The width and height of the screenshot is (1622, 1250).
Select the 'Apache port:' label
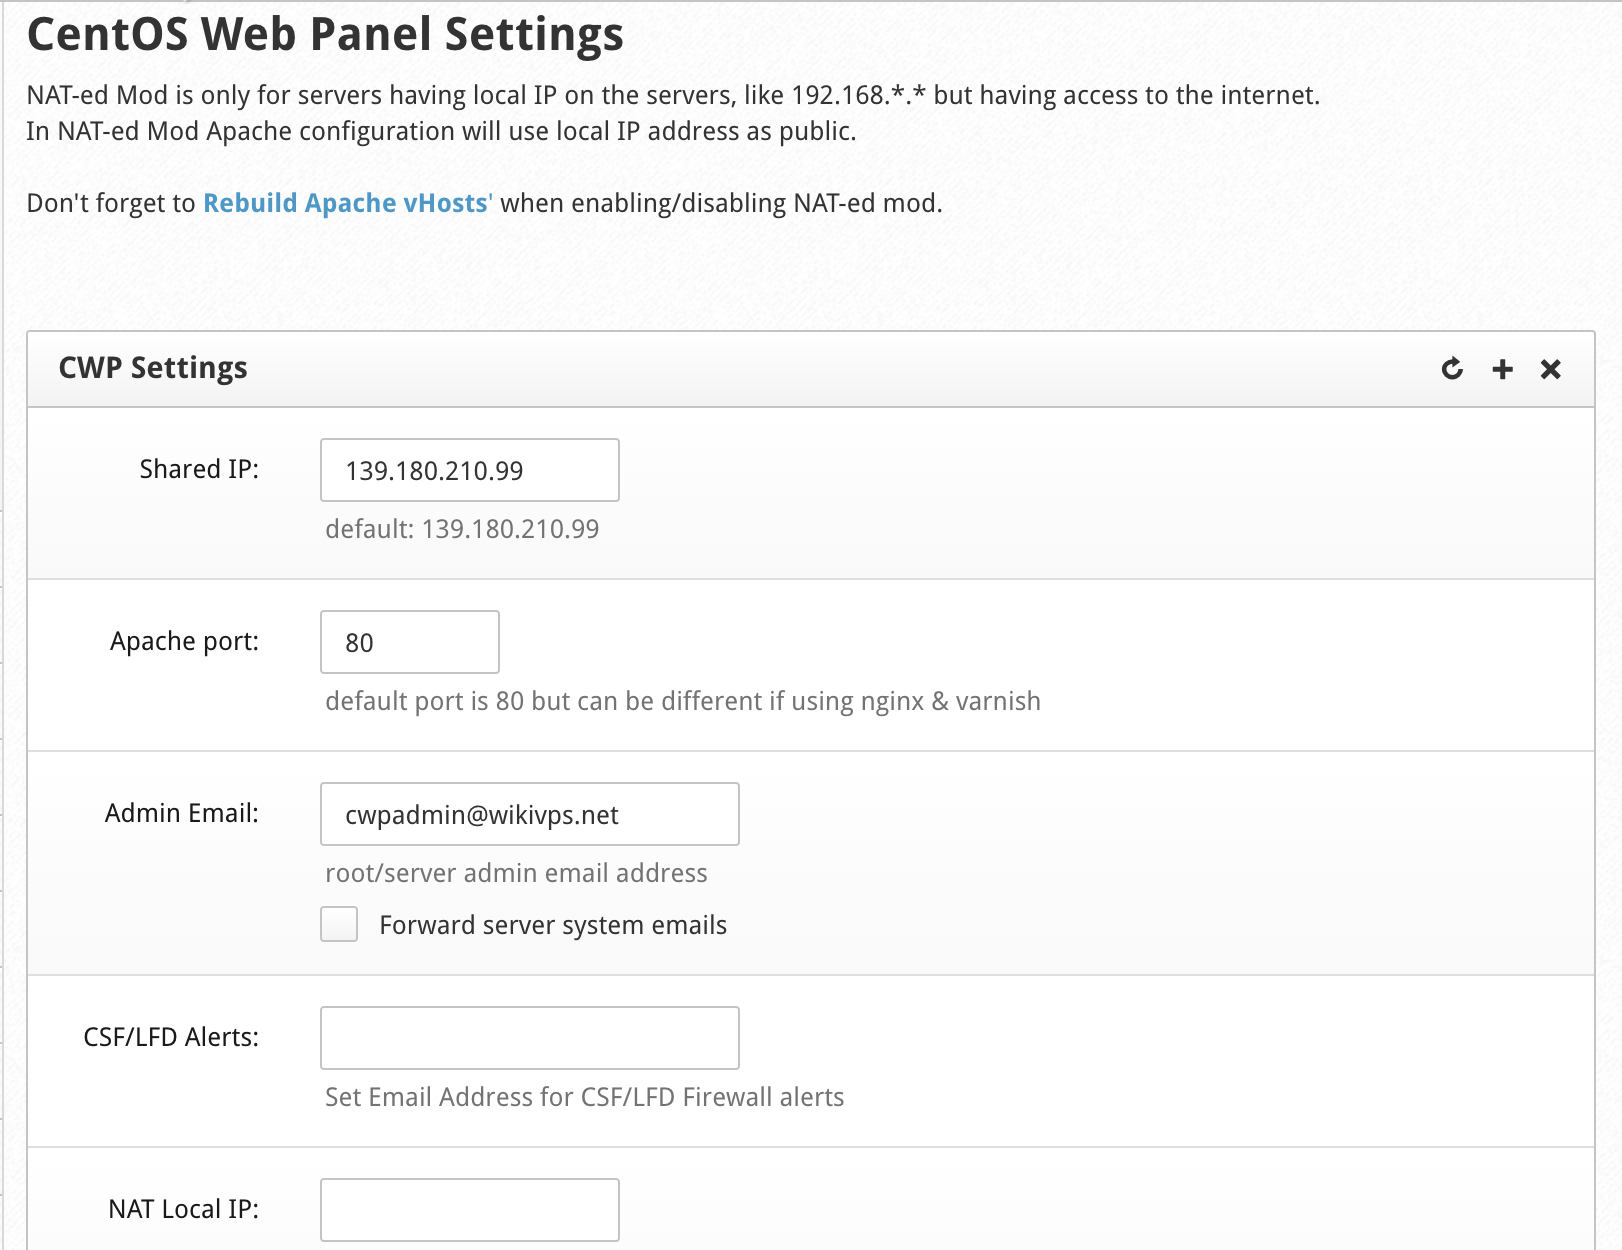[x=184, y=641]
